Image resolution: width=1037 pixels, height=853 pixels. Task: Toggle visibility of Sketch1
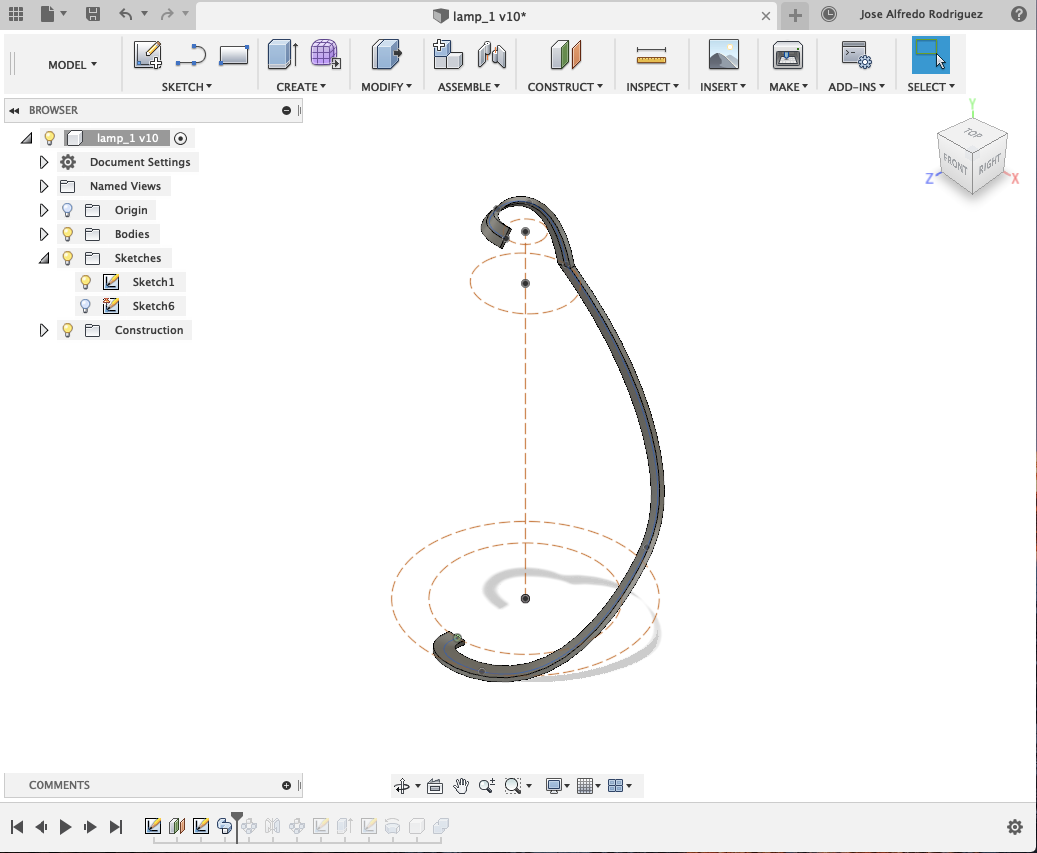point(86,281)
